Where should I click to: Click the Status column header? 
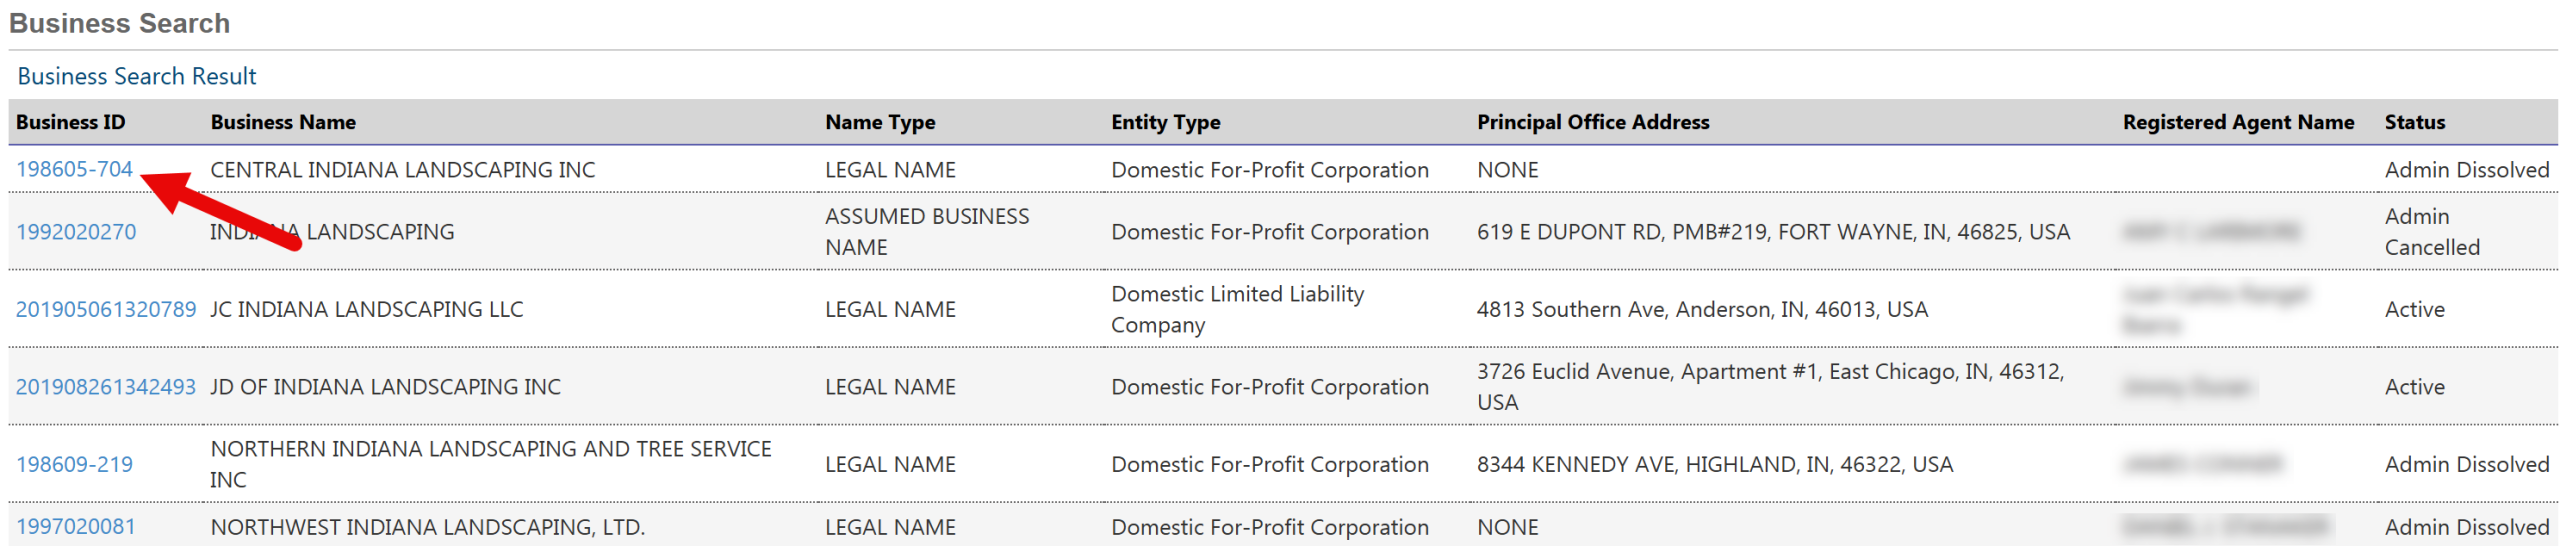click(x=2414, y=122)
